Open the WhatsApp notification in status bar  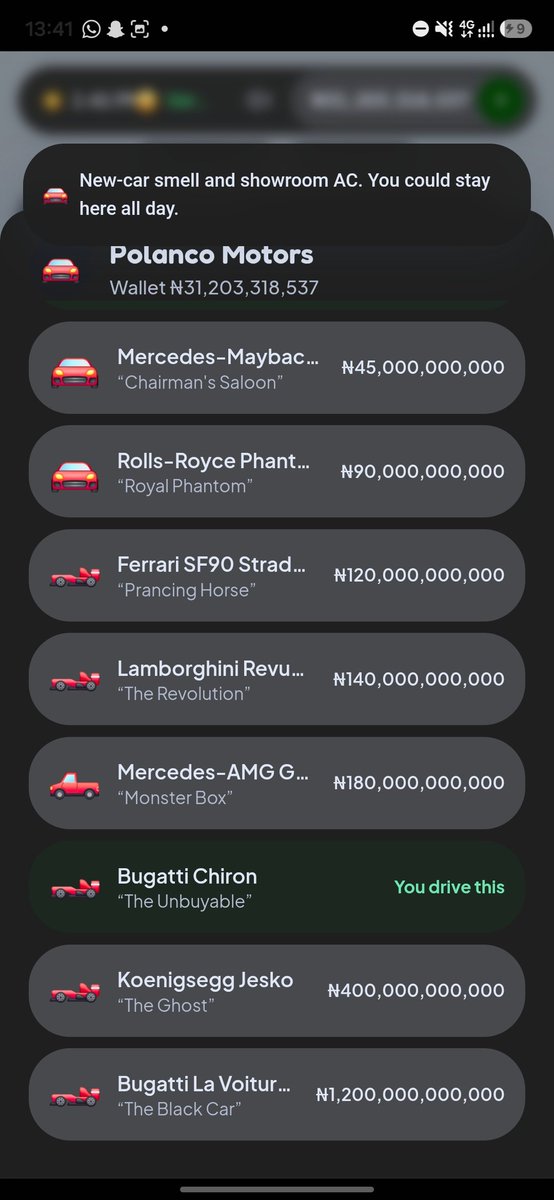[92, 29]
